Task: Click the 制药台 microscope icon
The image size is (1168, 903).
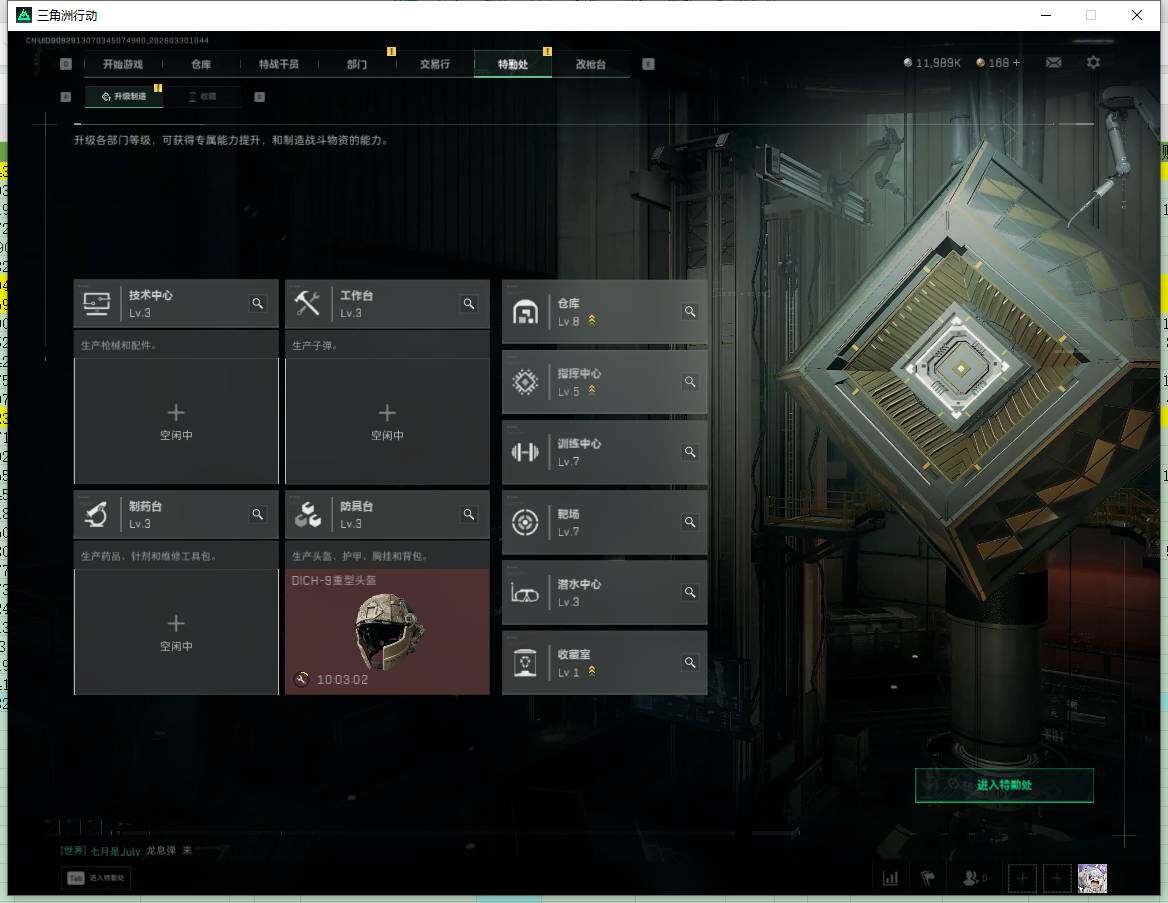Action: coord(97,514)
